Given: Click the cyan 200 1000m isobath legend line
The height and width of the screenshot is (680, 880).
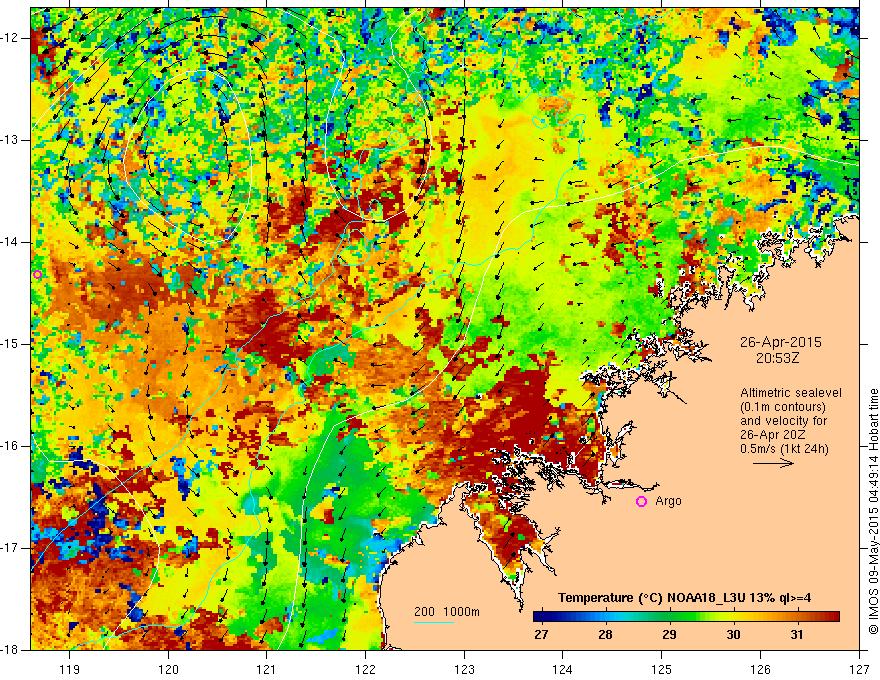Looking at the screenshot, I should pyautogui.click(x=434, y=623).
